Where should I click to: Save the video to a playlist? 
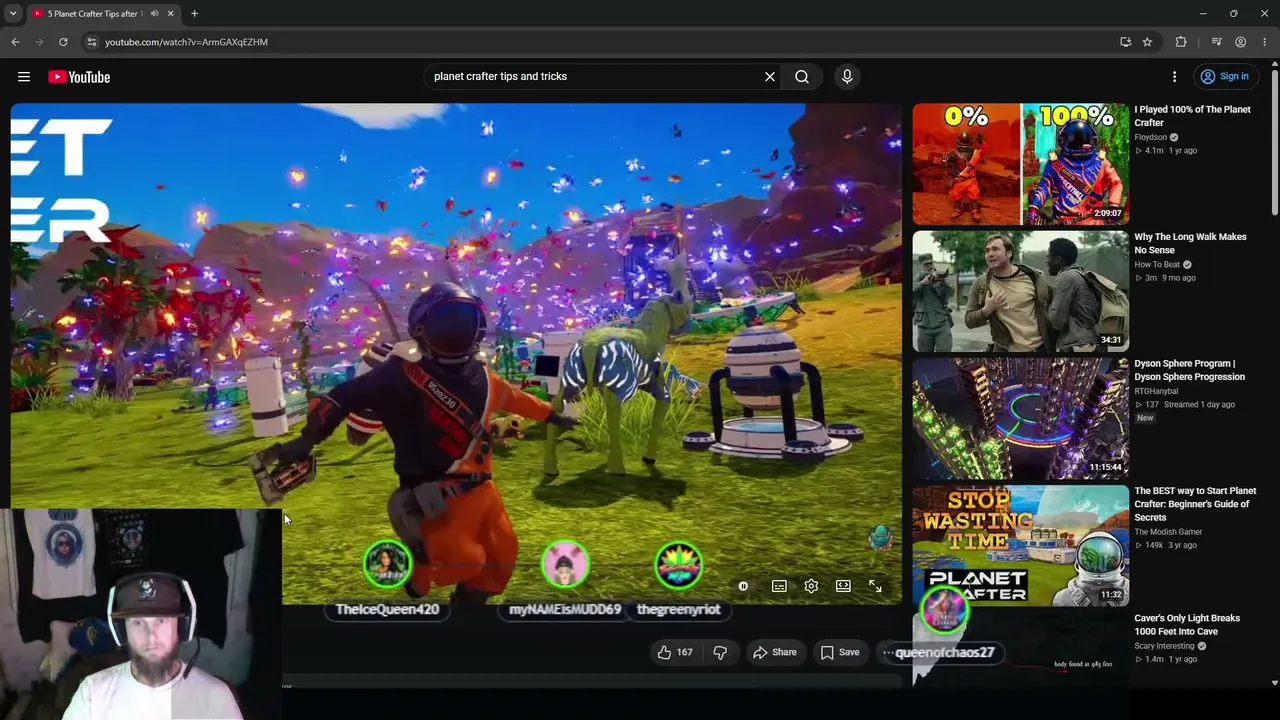840,652
